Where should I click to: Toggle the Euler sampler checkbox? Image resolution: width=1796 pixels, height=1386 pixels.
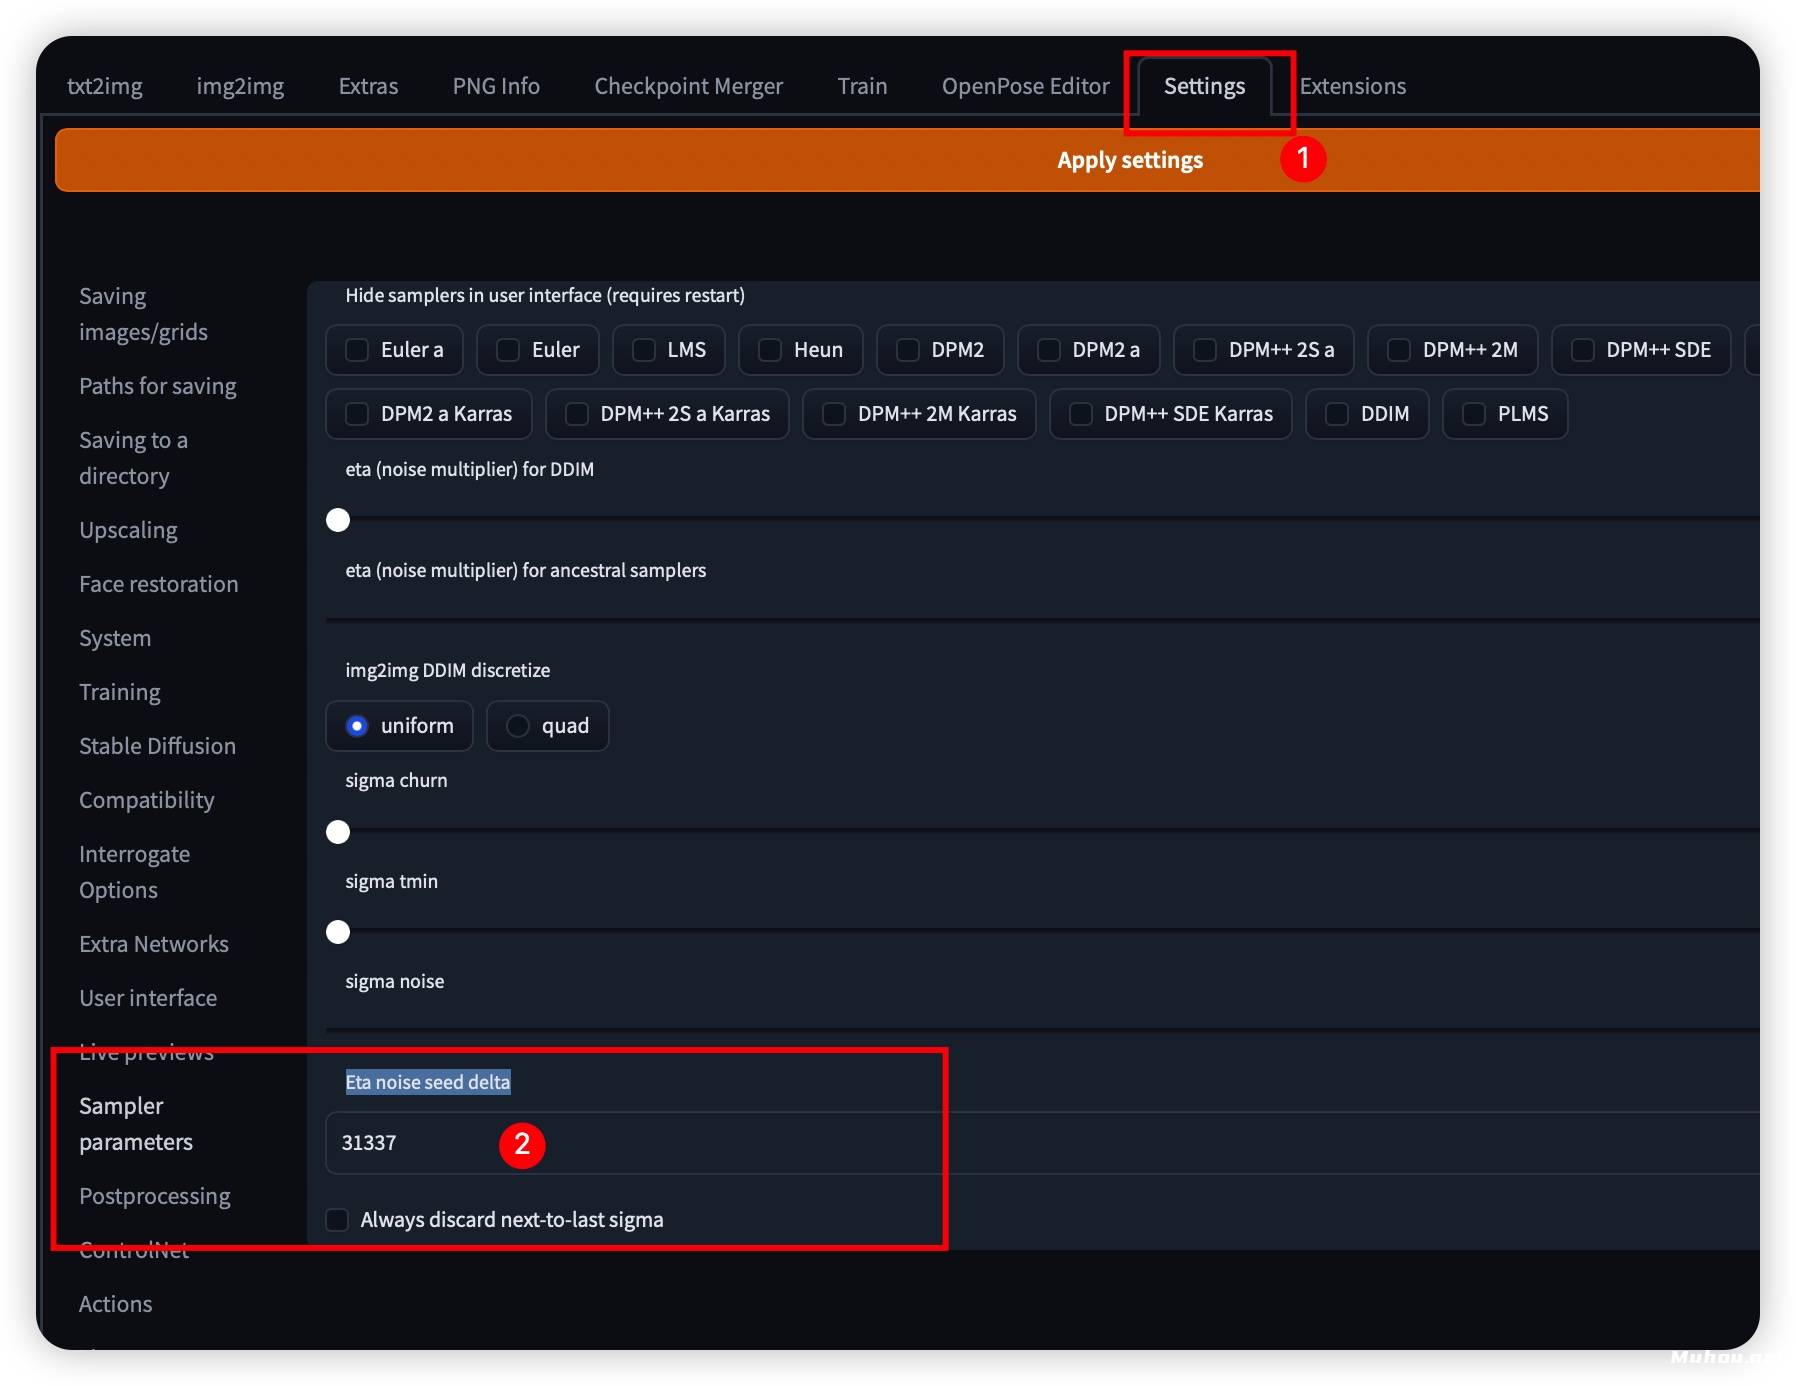click(x=508, y=350)
